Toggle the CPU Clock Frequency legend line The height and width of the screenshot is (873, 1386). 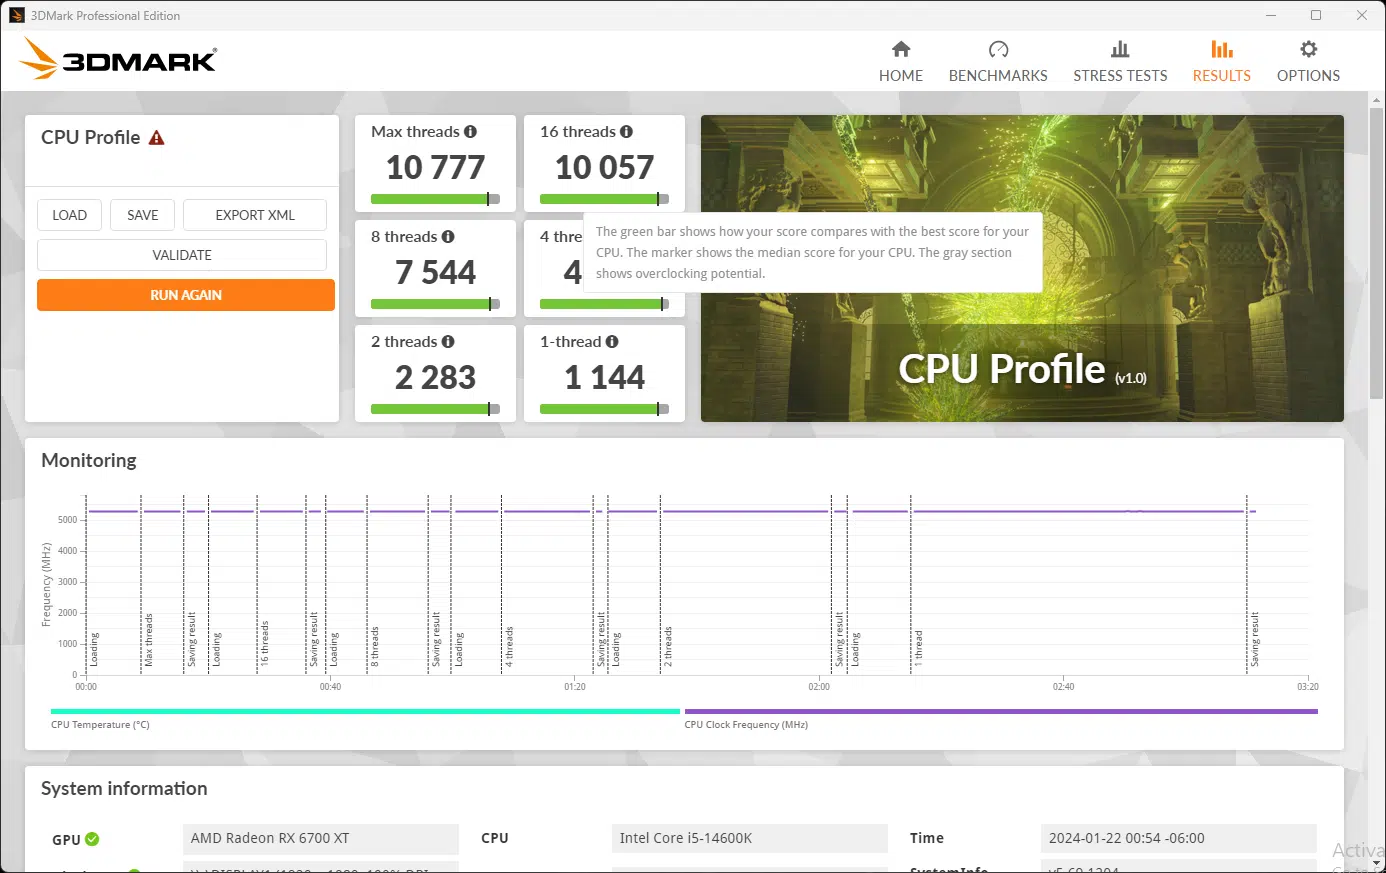[1001, 712]
